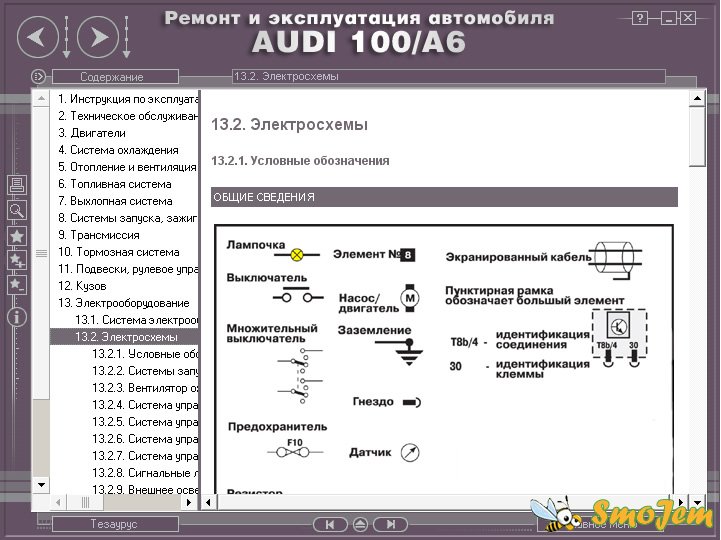The width and height of the screenshot is (721, 540).
Task: Select '13.1. Система электрооборудования' entry
Action: coord(137,320)
